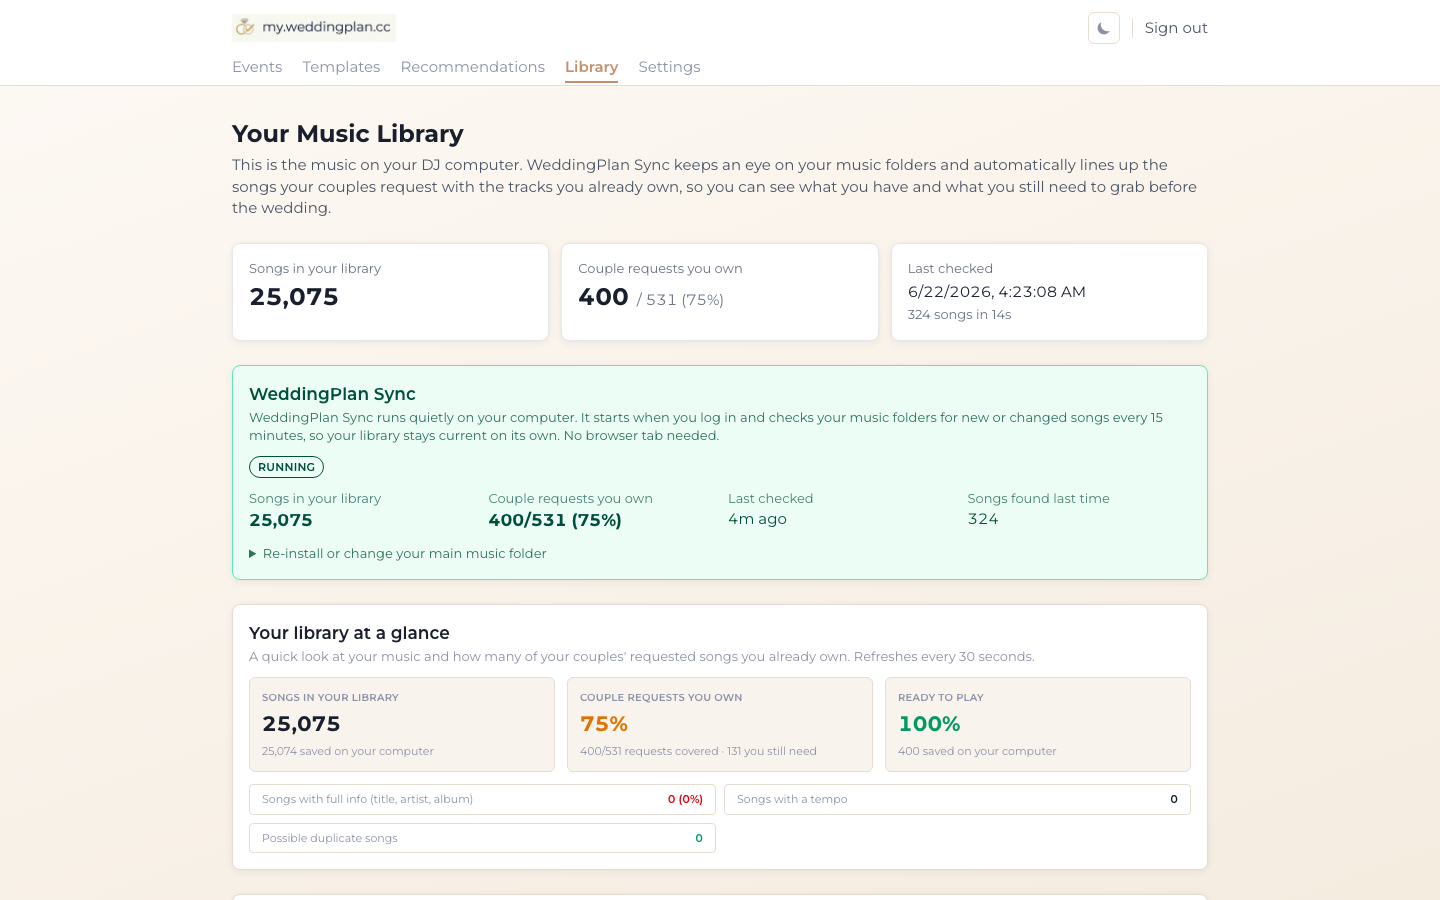Click the RUNNING status badge
Image resolution: width=1440 pixels, height=900 pixels.
[286, 467]
